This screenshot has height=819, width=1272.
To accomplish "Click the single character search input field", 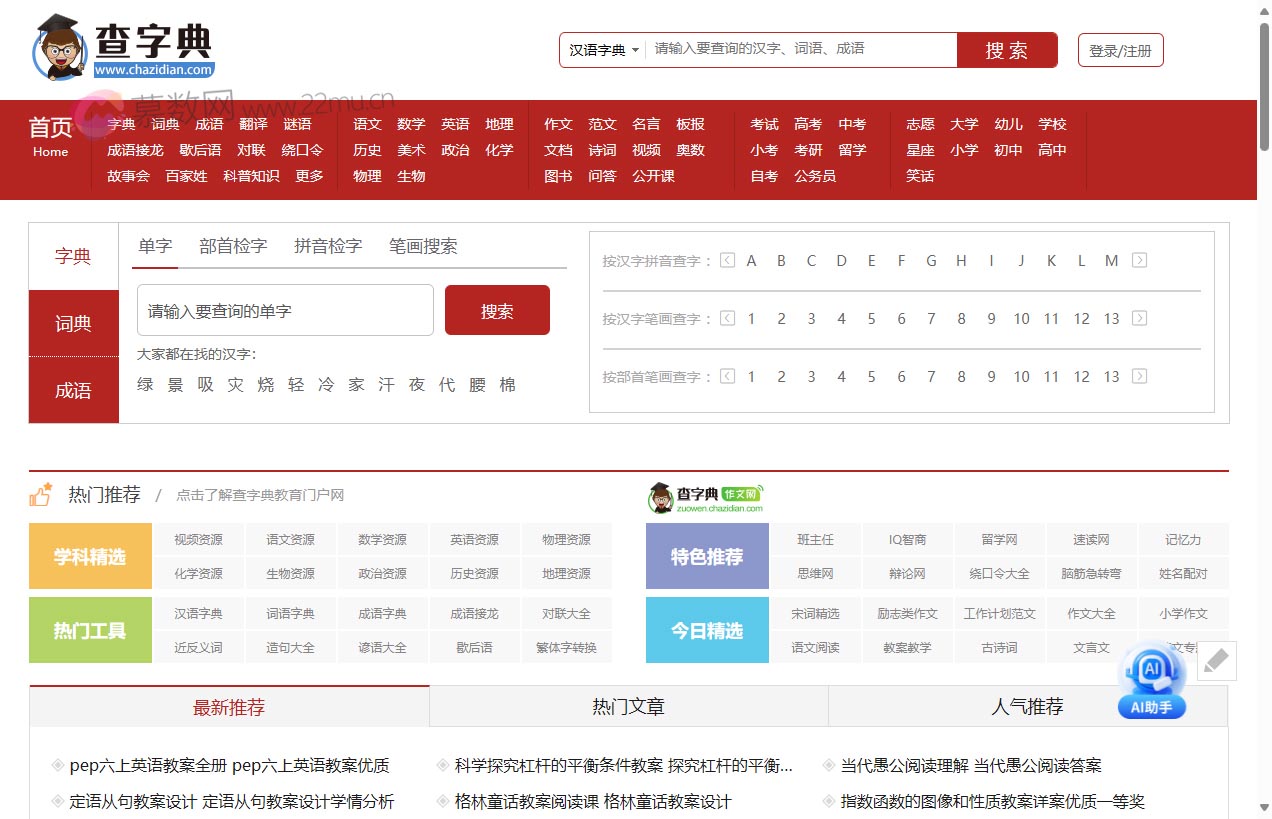I will point(285,310).
